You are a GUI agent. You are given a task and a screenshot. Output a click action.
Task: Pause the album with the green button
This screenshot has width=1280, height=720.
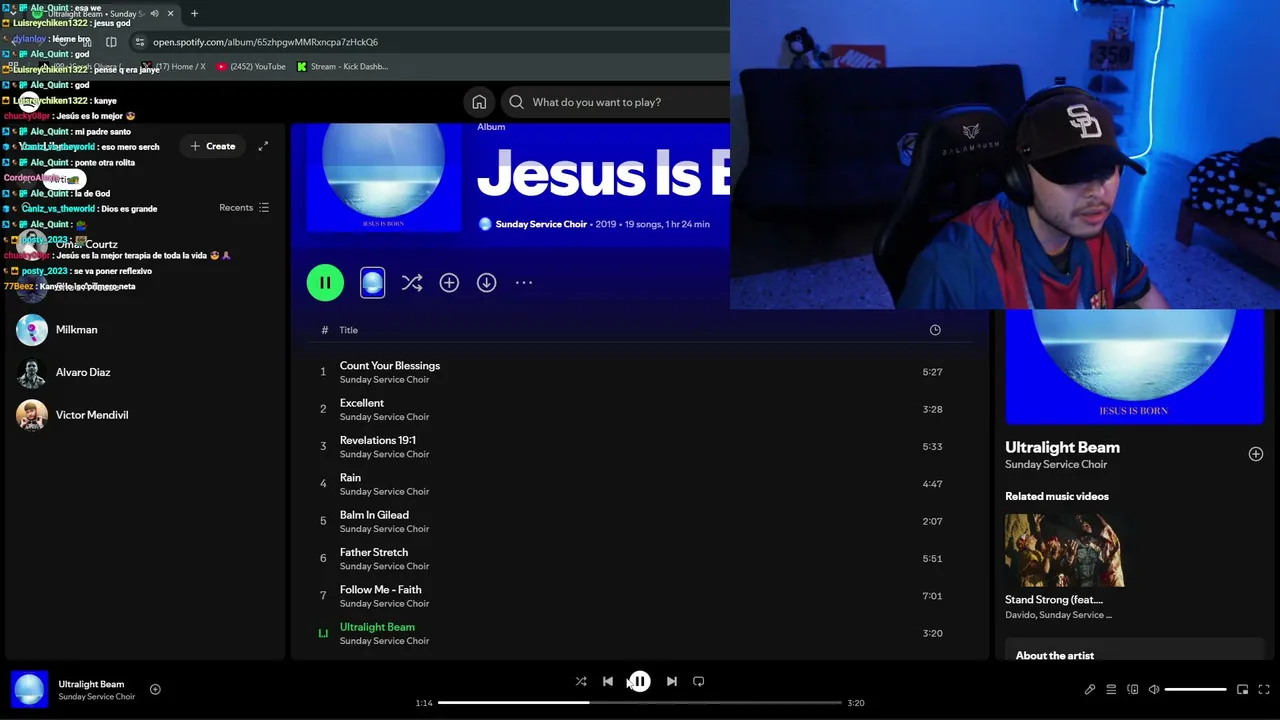[325, 283]
